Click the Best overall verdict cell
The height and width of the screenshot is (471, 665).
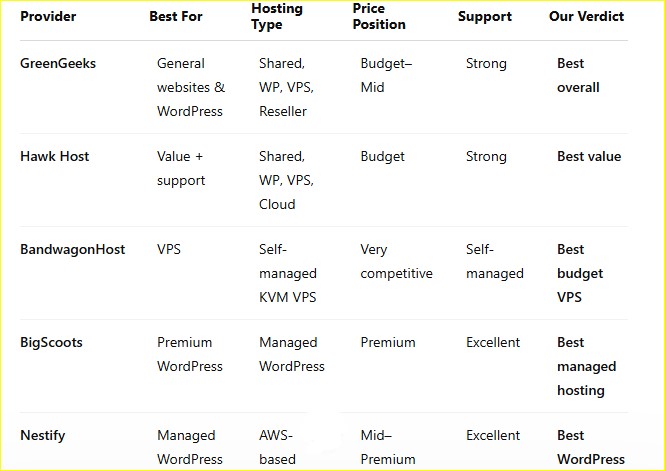click(x=578, y=75)
